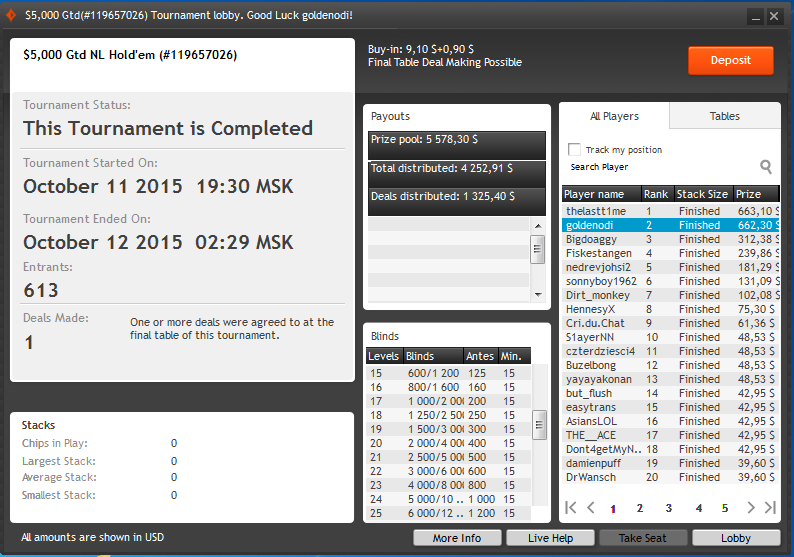Screen dimensions: 794x557
Task: Select player S1ayerNN
Action: (x=670, y=337)
